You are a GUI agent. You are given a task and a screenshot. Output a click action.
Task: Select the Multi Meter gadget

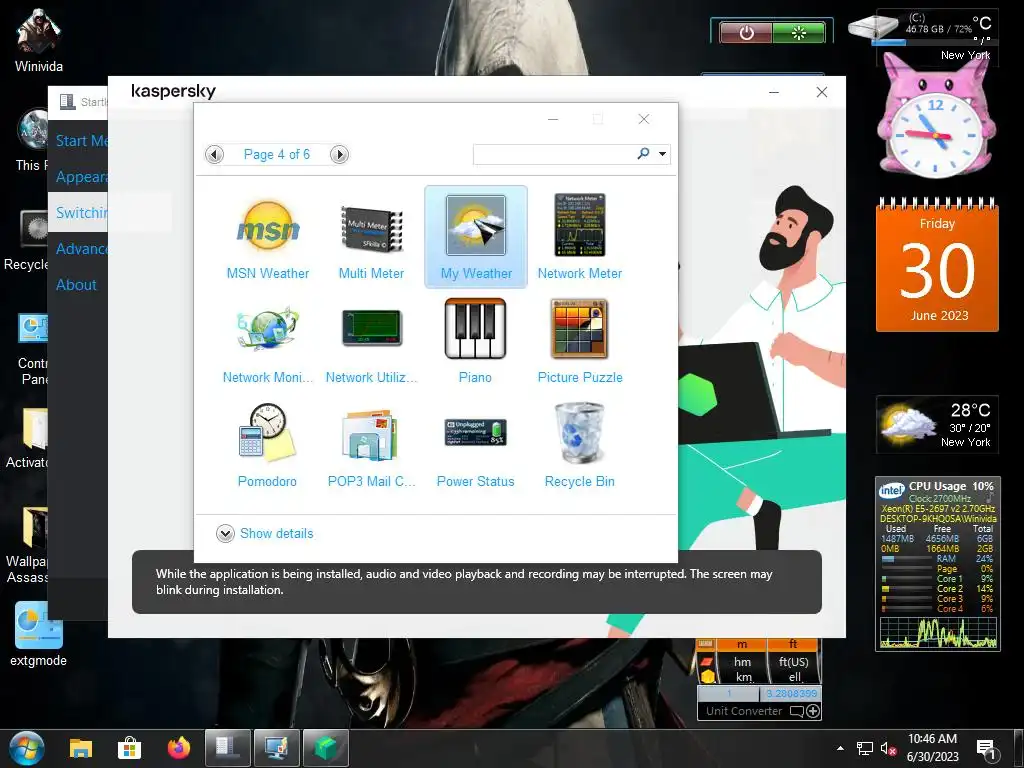371,238
